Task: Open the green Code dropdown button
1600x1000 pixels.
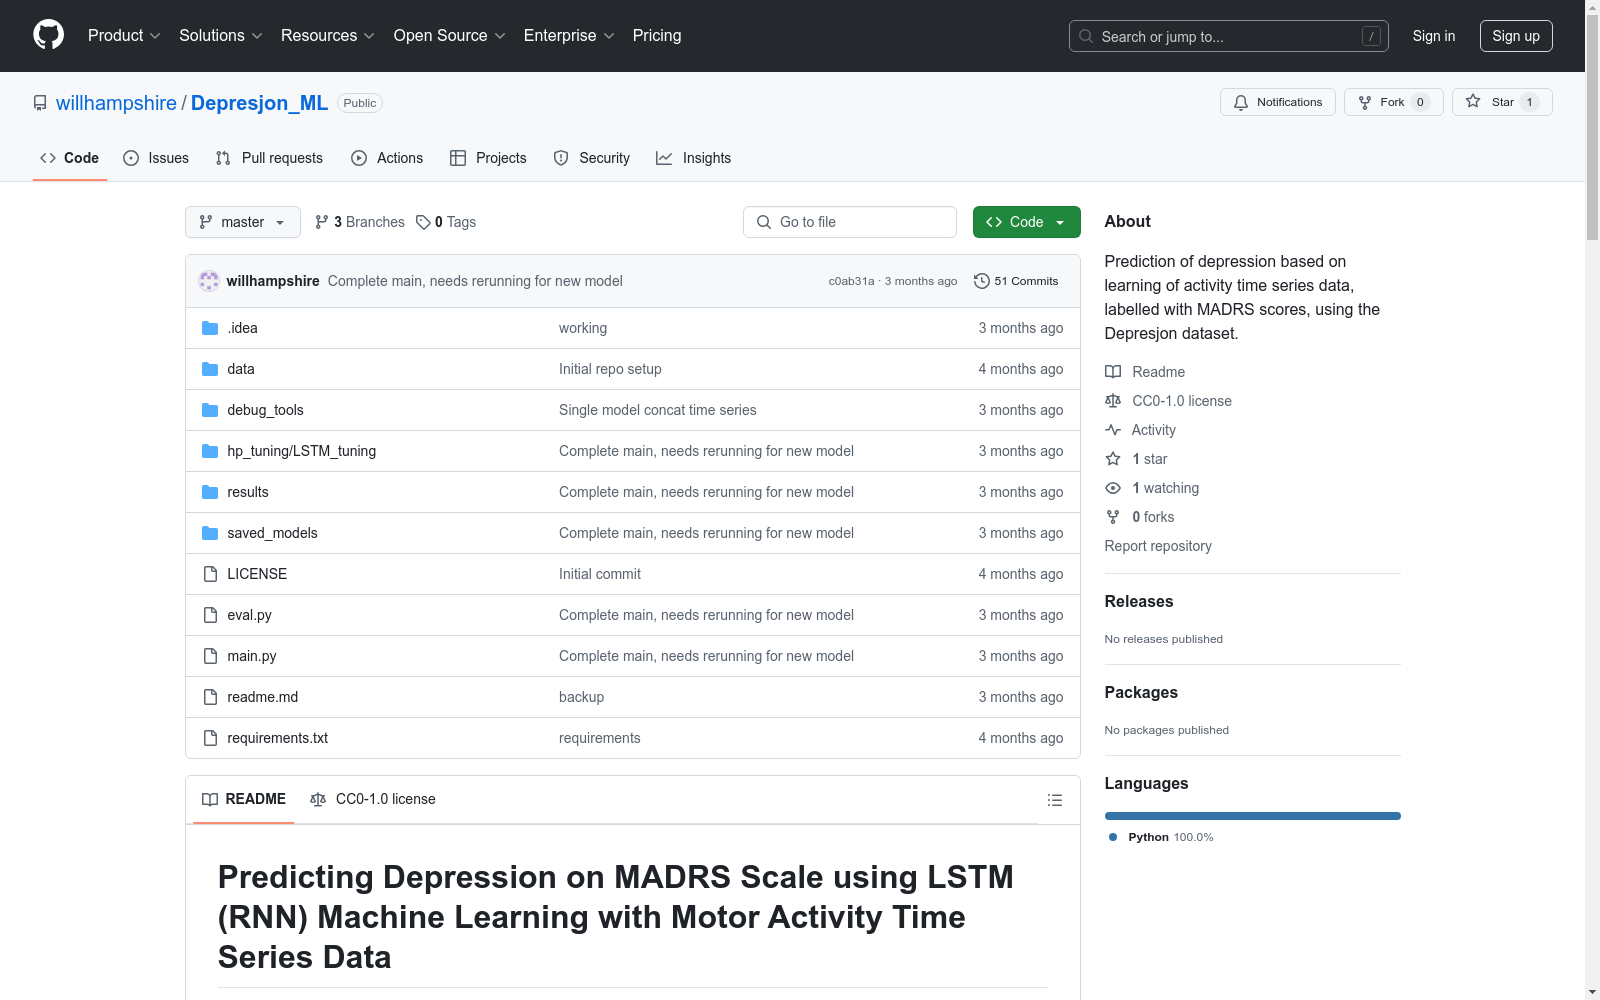Action: coord(1026,222)
